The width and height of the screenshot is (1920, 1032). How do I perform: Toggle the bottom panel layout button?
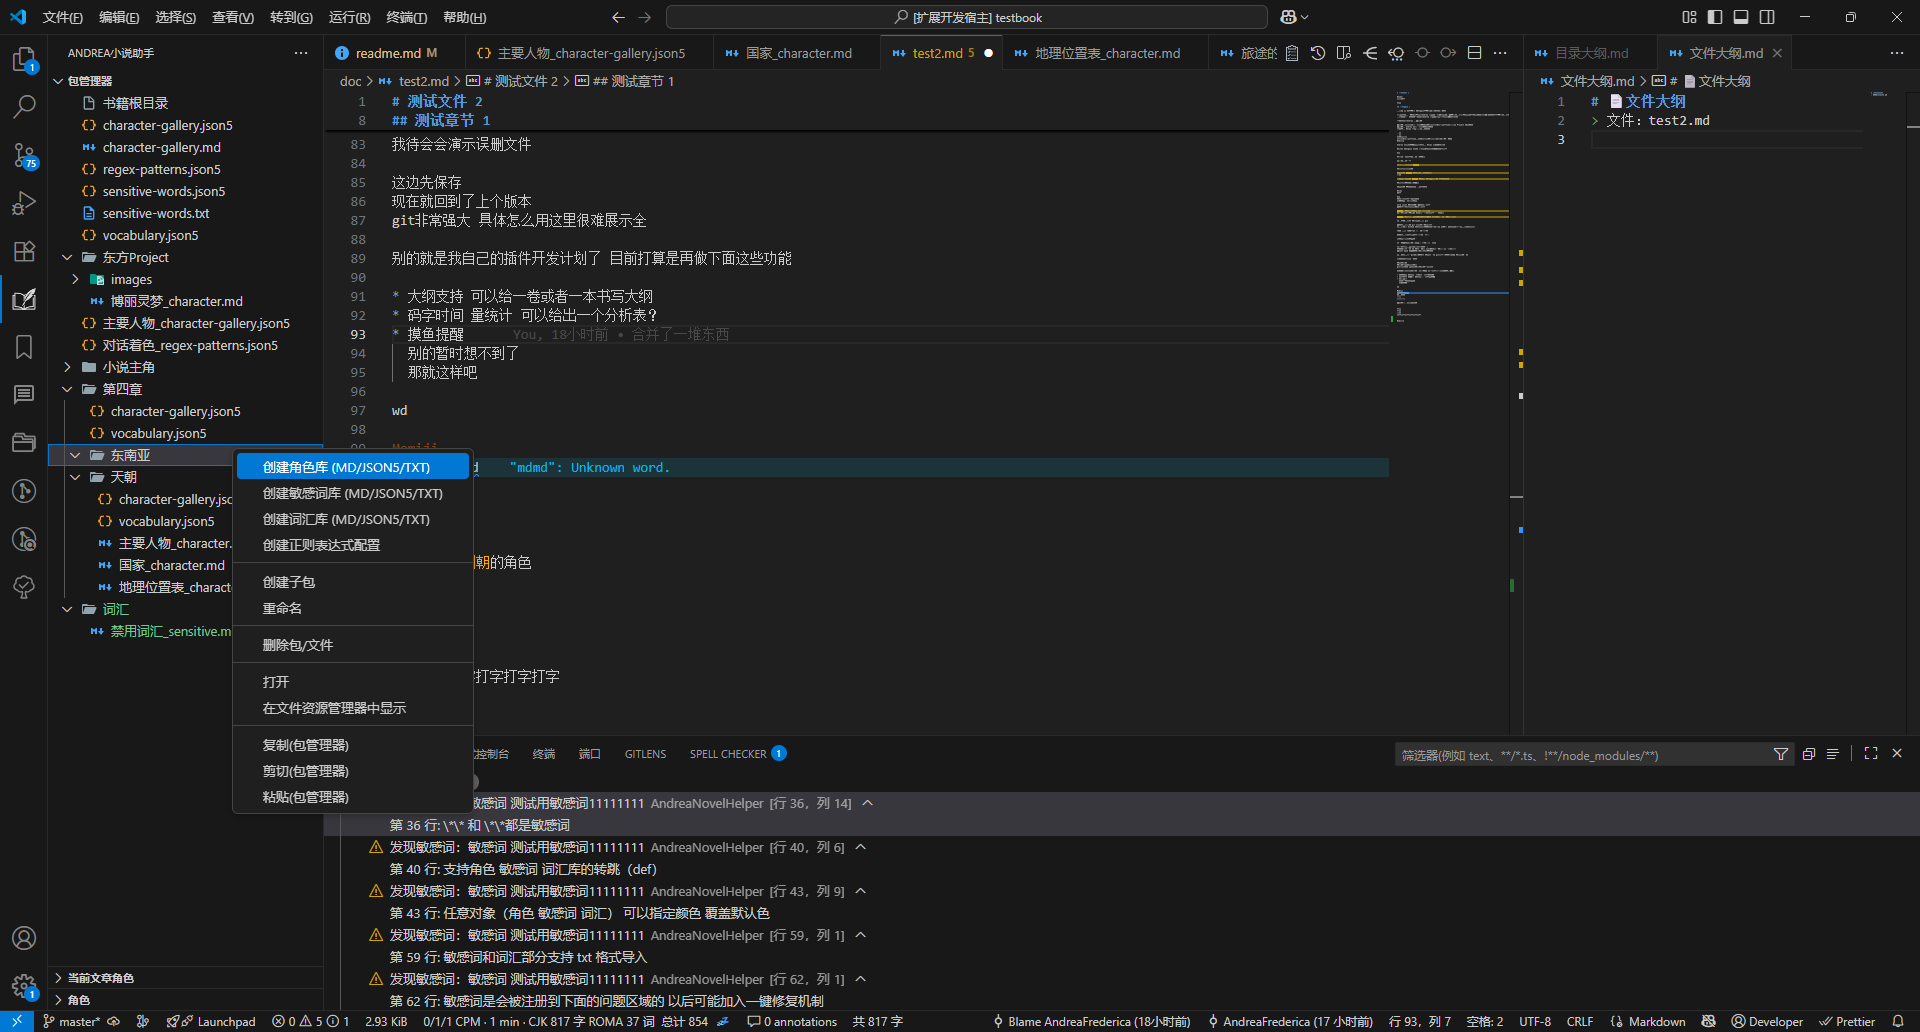pyautogui.click(x=1741, y=17)
